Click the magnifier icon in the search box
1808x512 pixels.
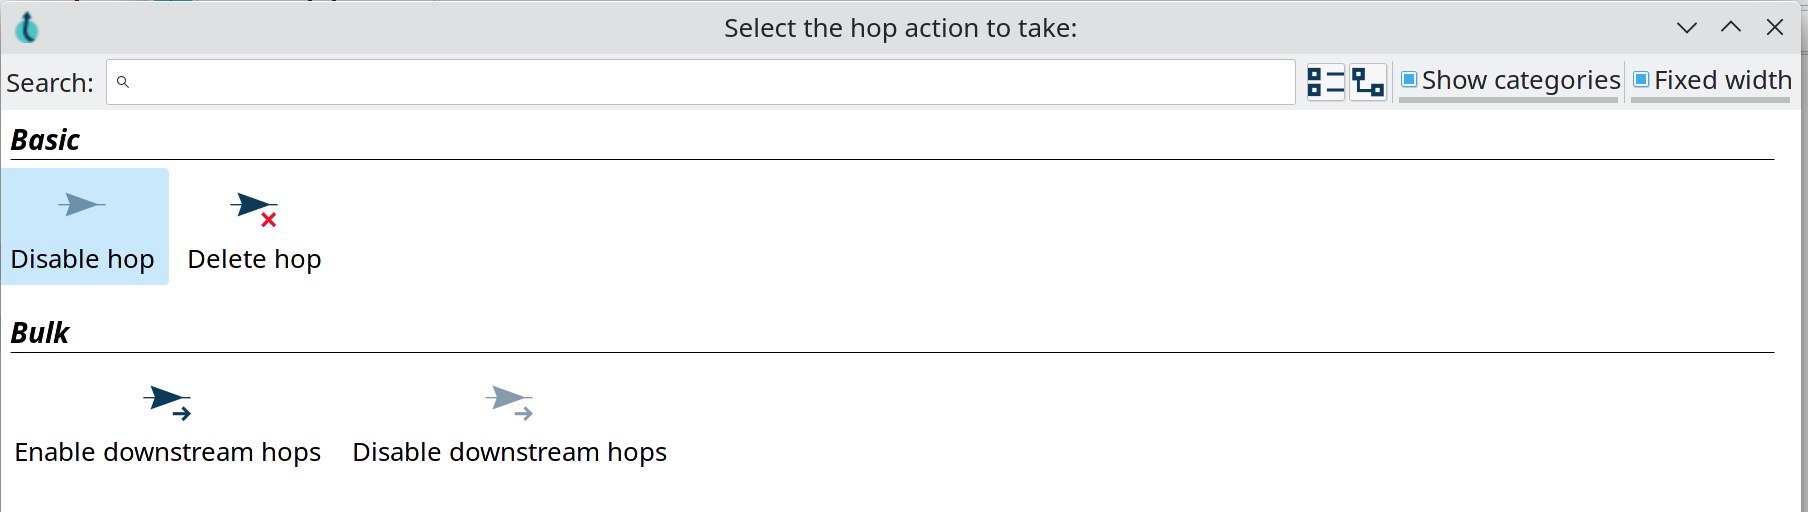pos(123,82)
